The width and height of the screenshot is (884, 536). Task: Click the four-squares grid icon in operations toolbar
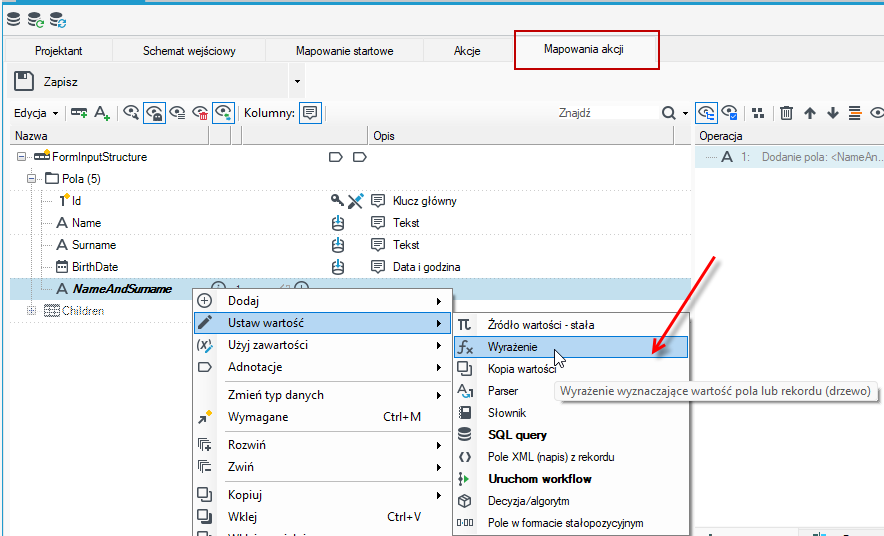tap(758, 113)
